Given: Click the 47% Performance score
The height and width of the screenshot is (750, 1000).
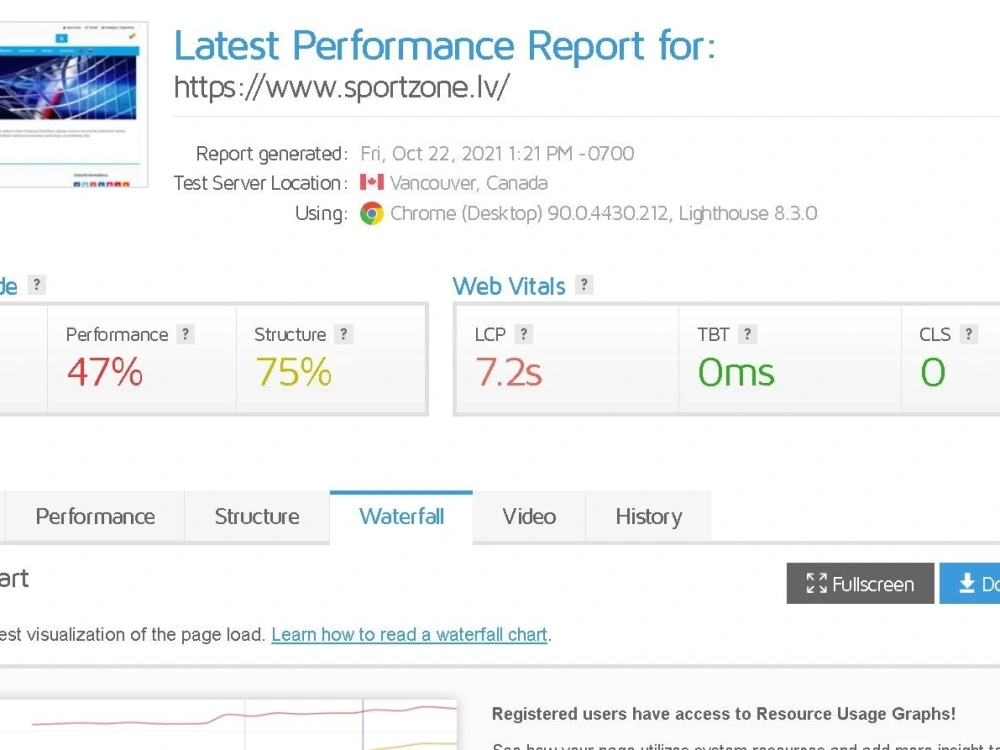Looking at the screenshot, I should pos(105,372).
